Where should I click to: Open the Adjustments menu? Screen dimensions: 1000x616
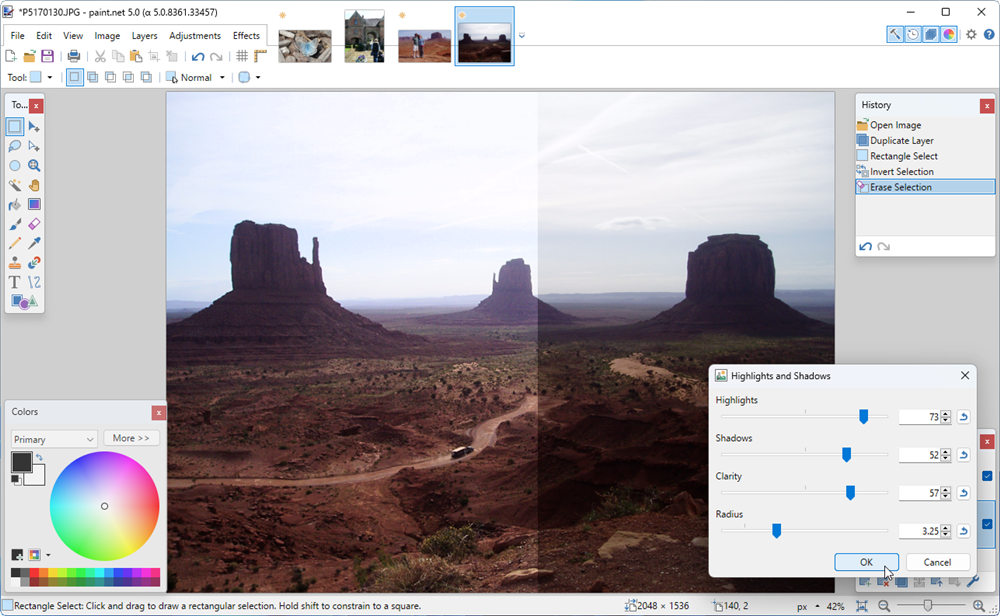point(195,36)
